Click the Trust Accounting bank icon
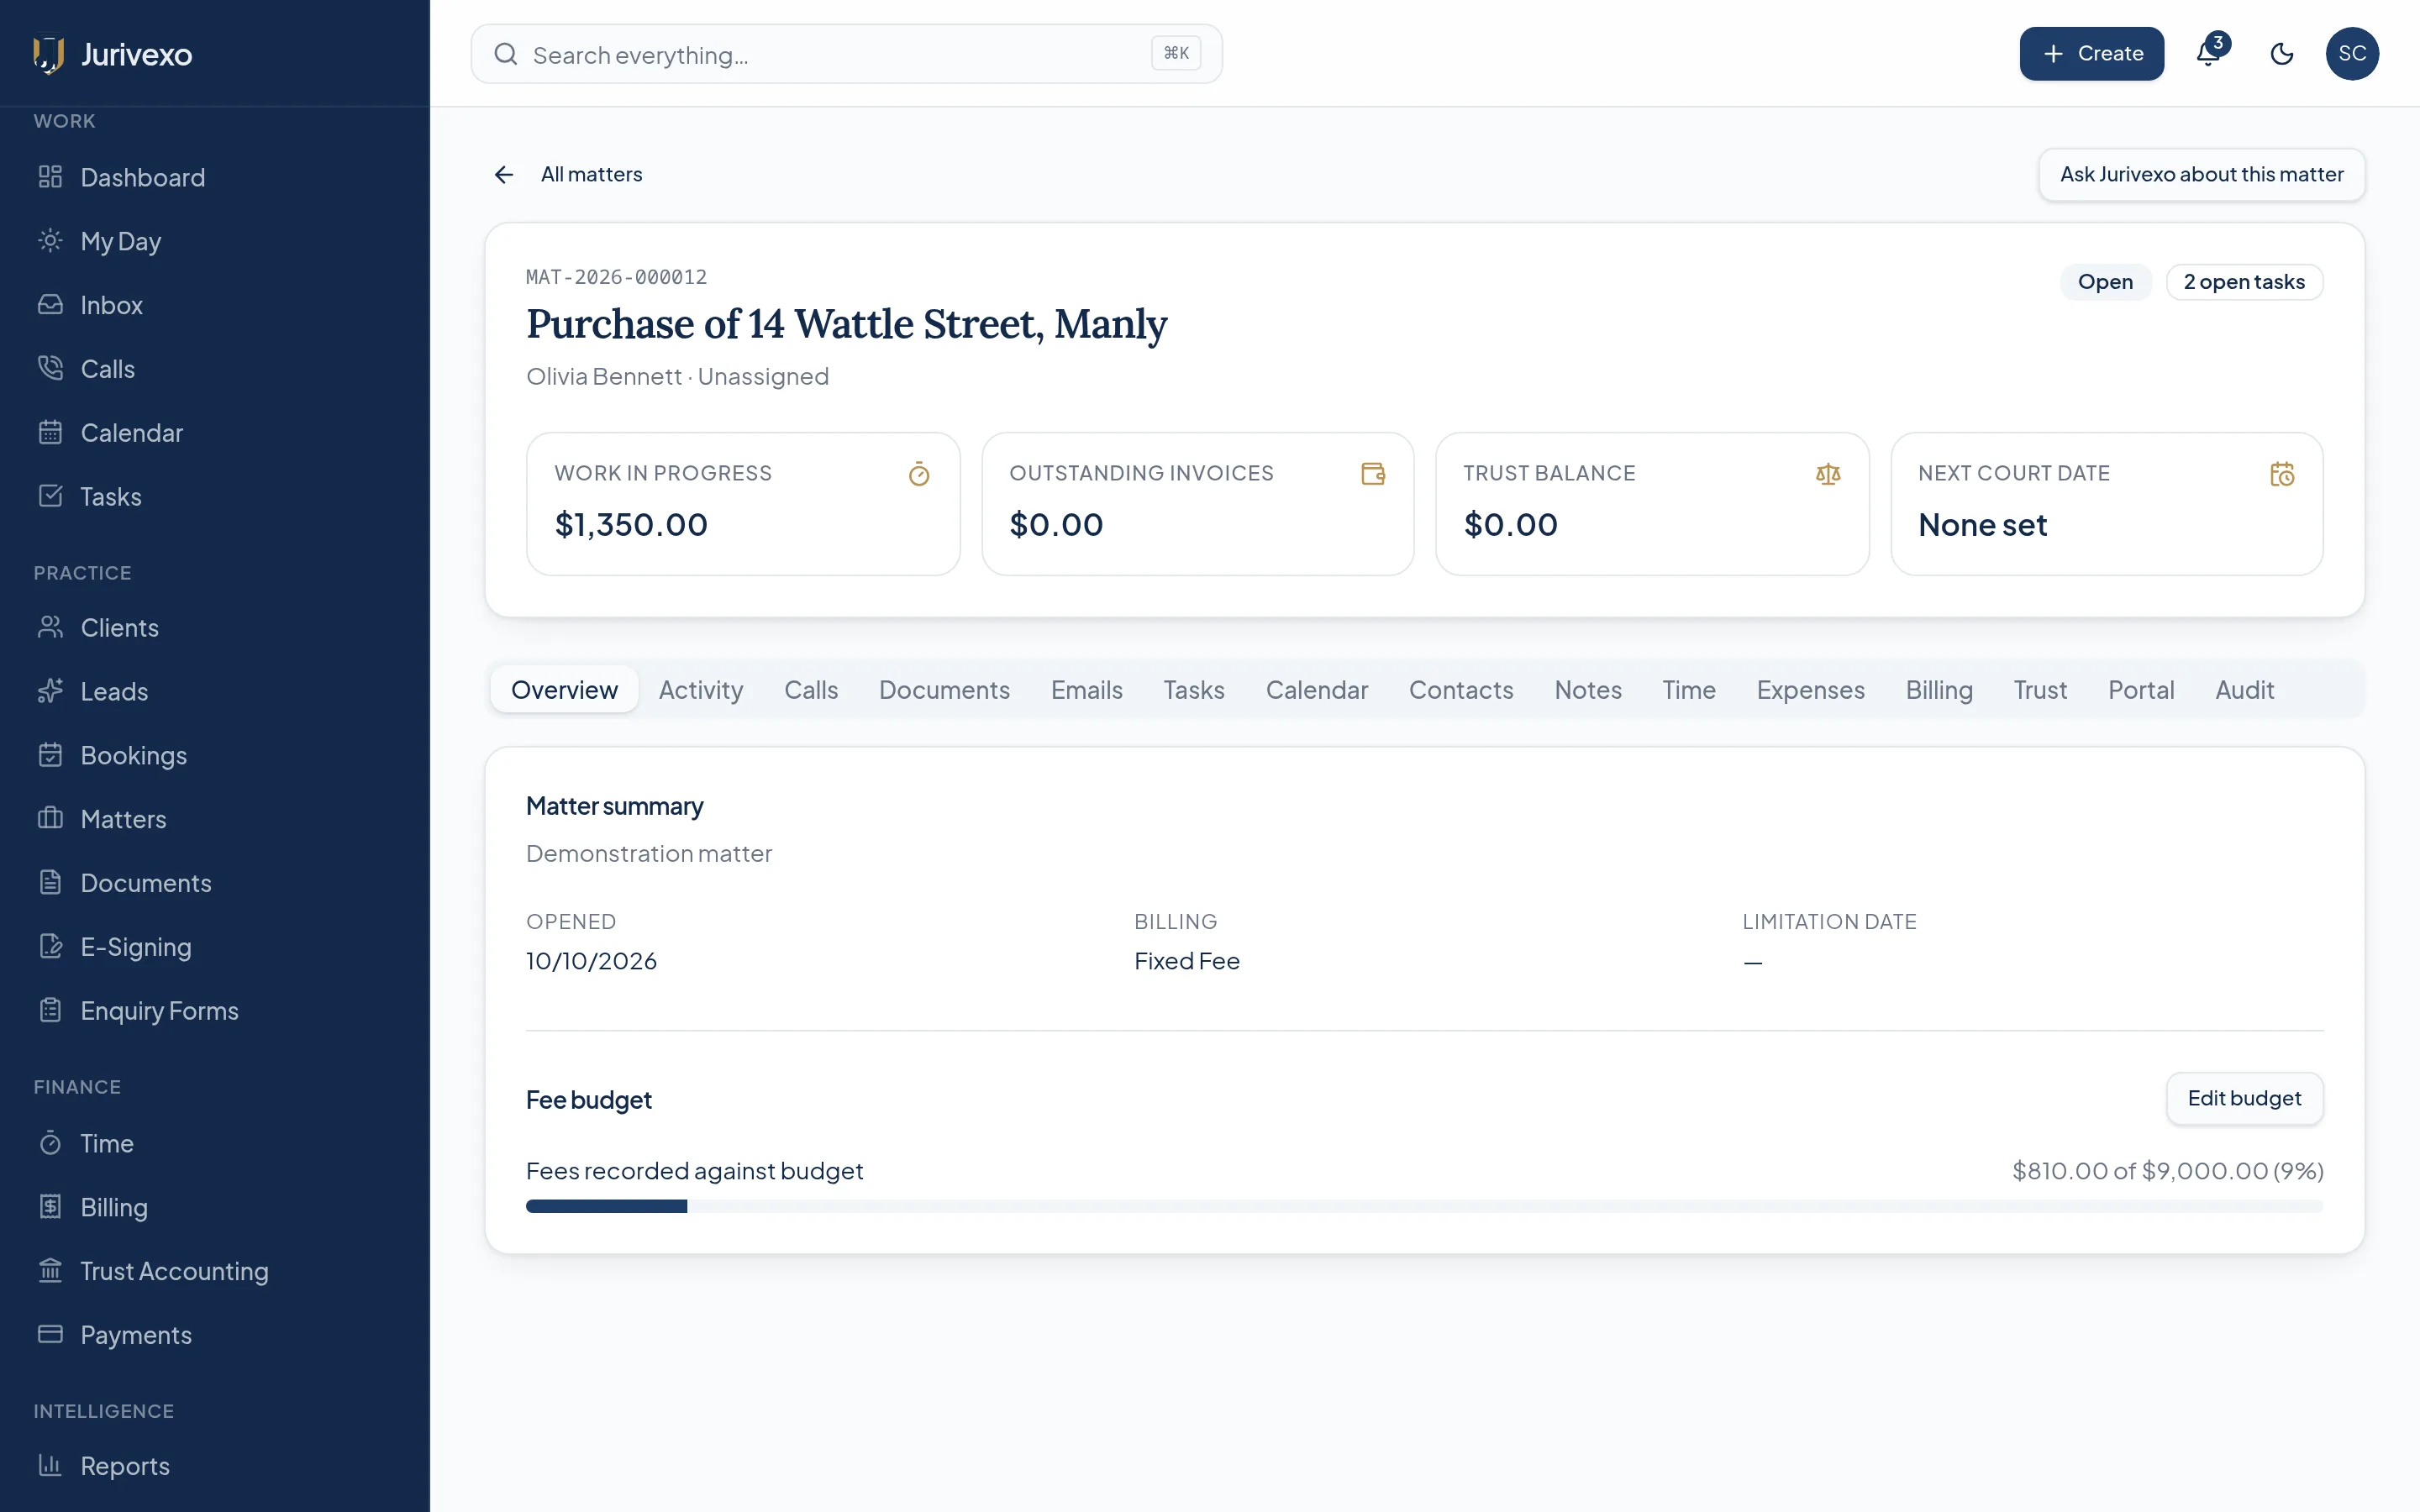 [50, 1271]
